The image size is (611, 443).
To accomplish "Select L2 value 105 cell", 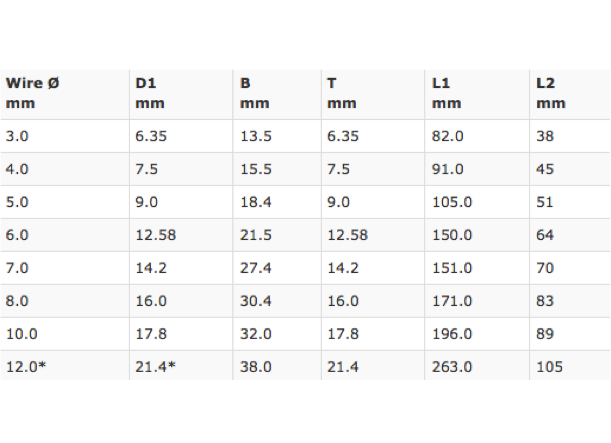I will click(550, 367).
